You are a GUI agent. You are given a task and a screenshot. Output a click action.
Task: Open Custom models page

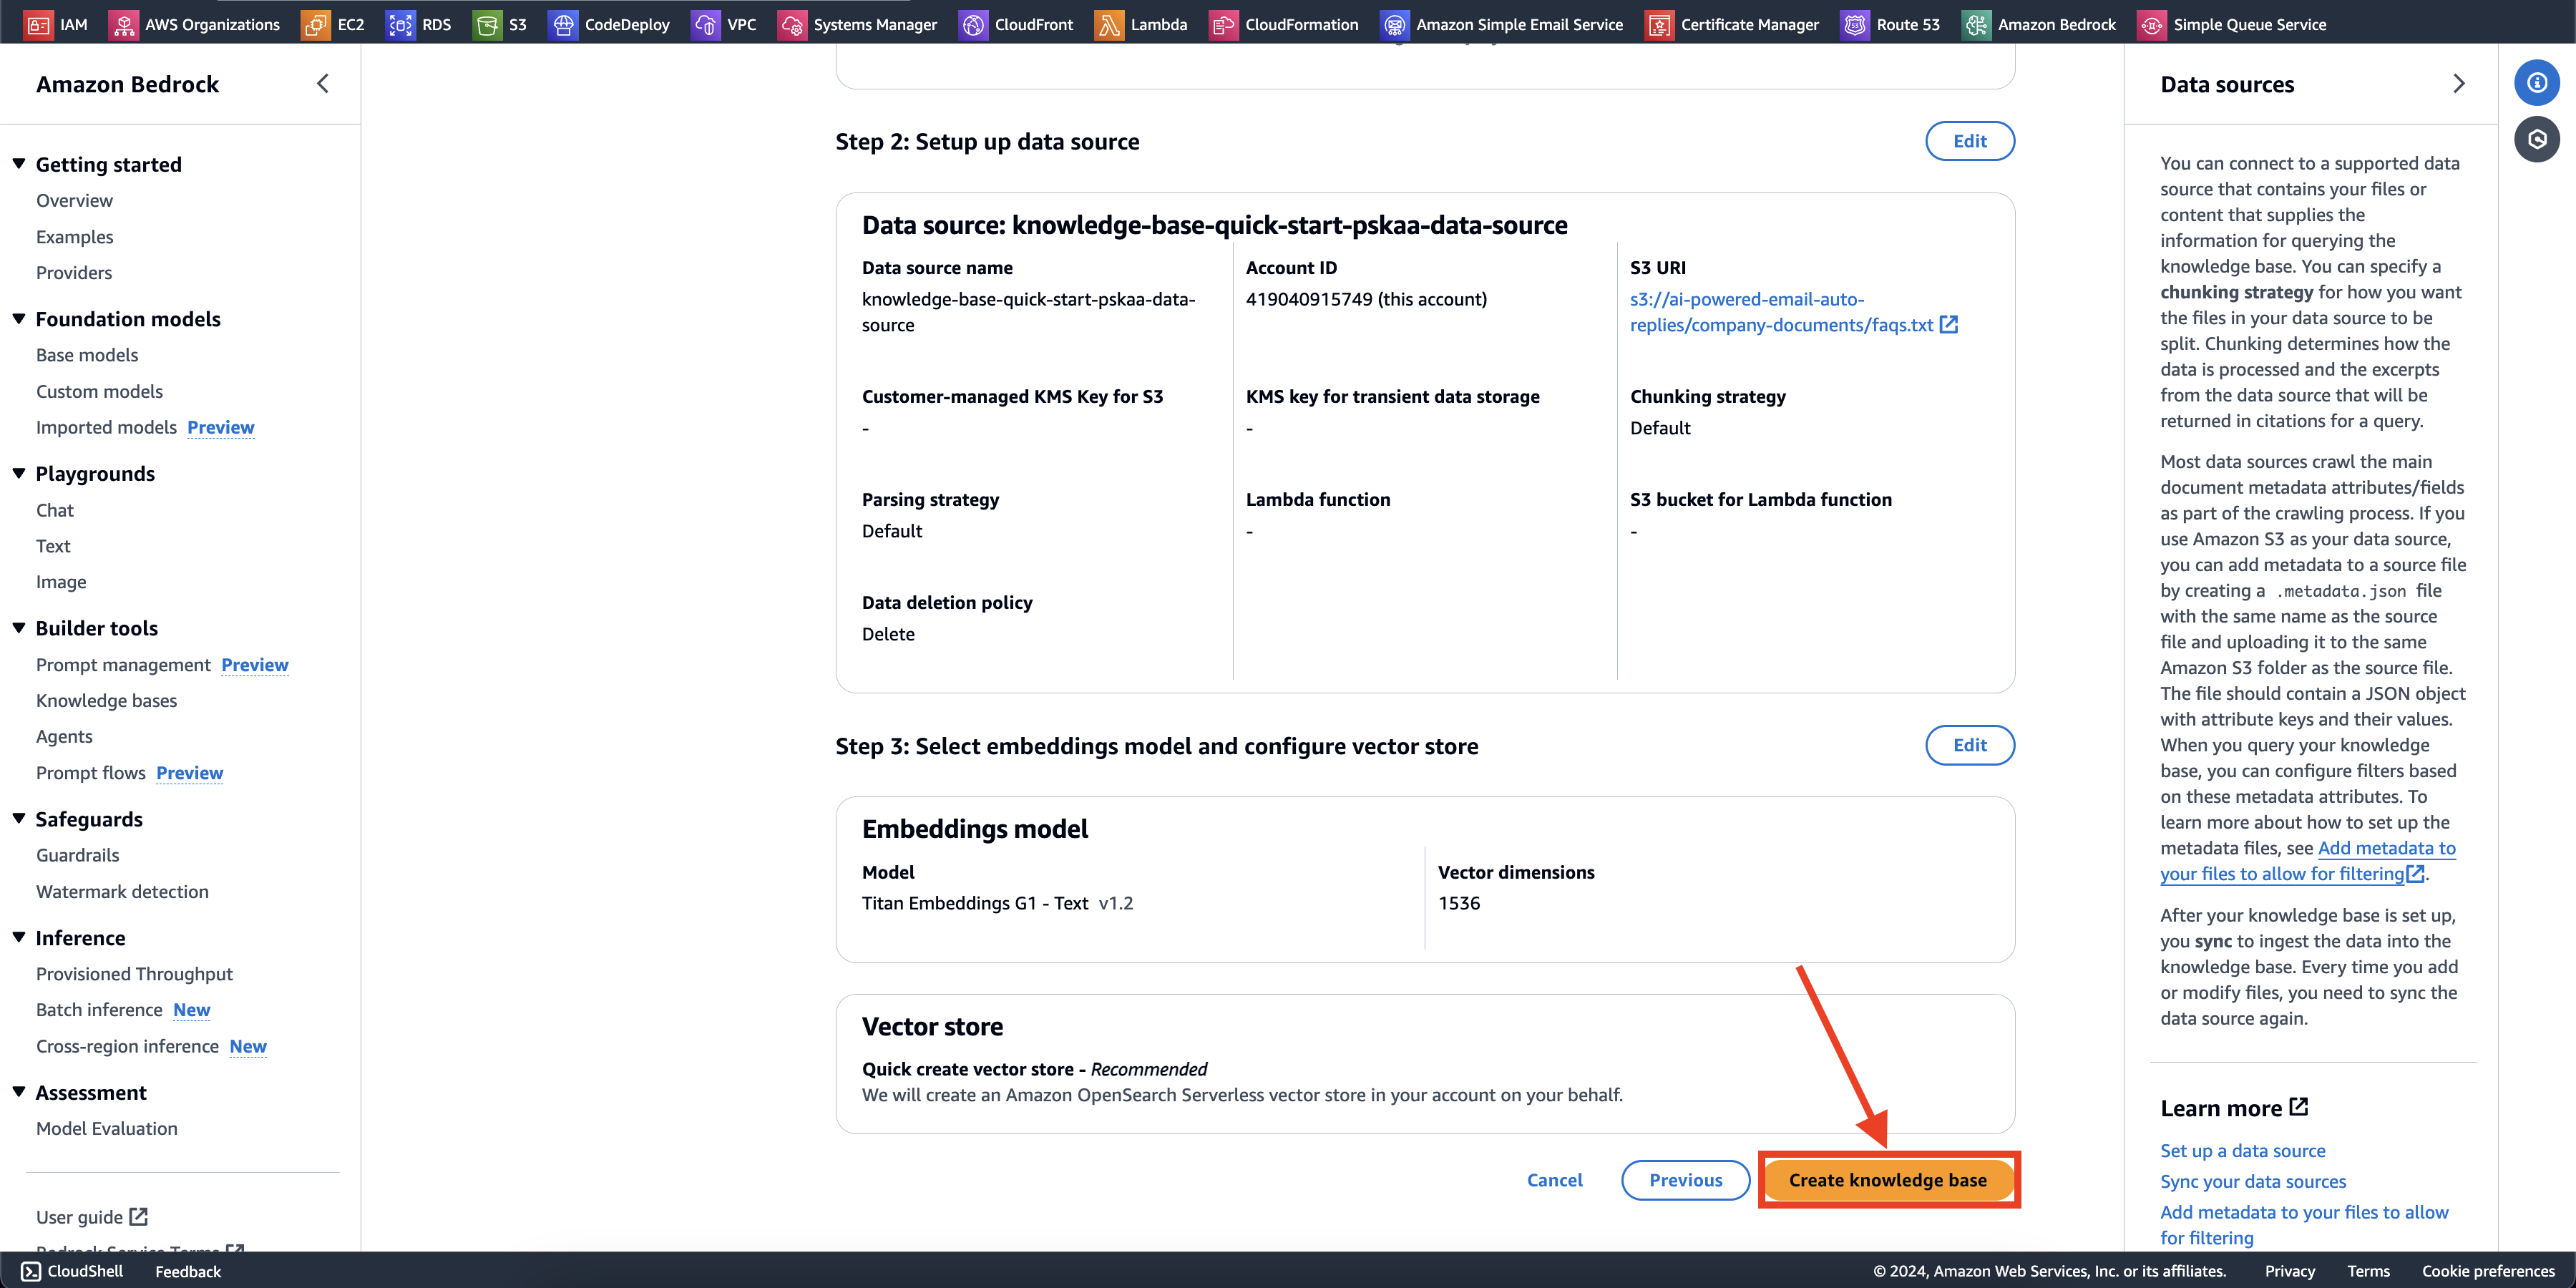point(99,391)
